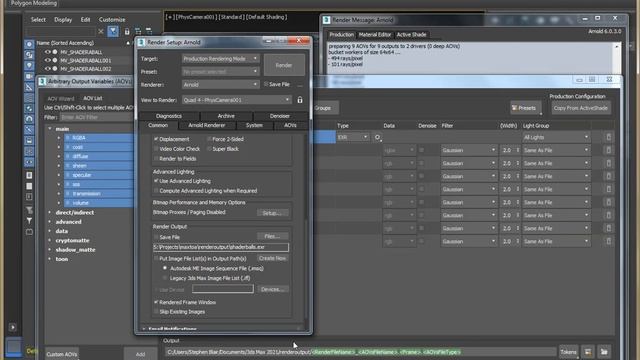Select Legacy 3ds Max Image File List option

(165, 278)
